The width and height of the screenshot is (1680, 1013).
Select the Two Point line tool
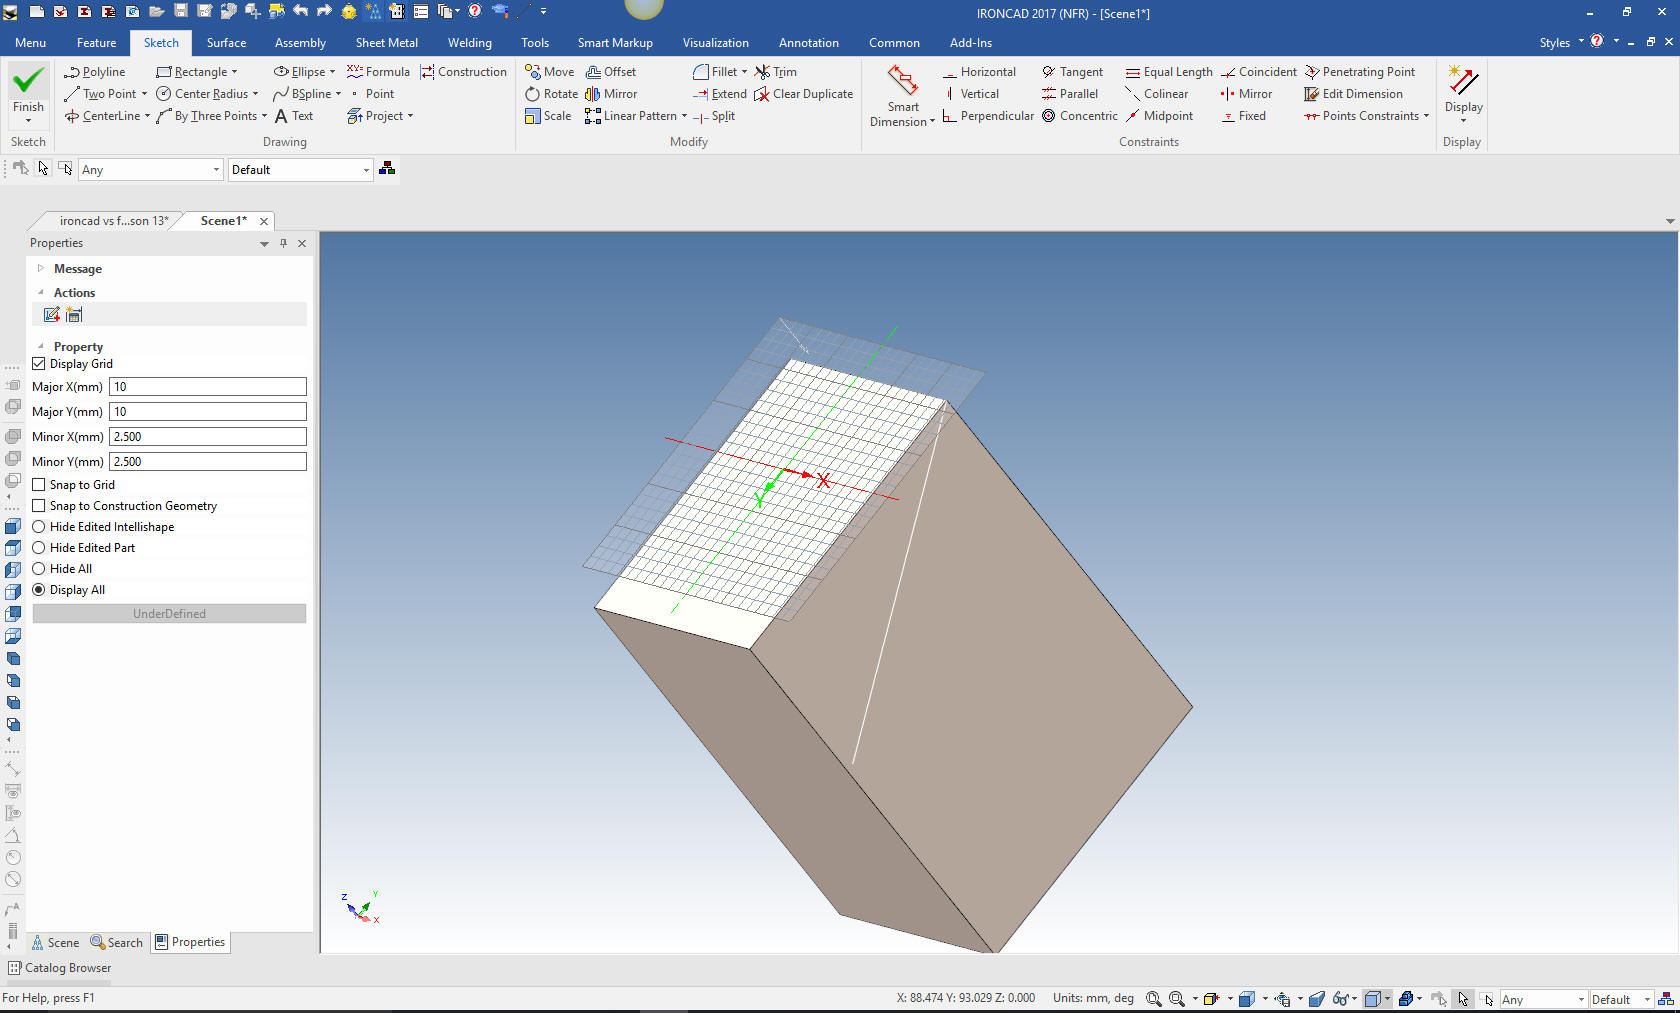click(100, 94)
